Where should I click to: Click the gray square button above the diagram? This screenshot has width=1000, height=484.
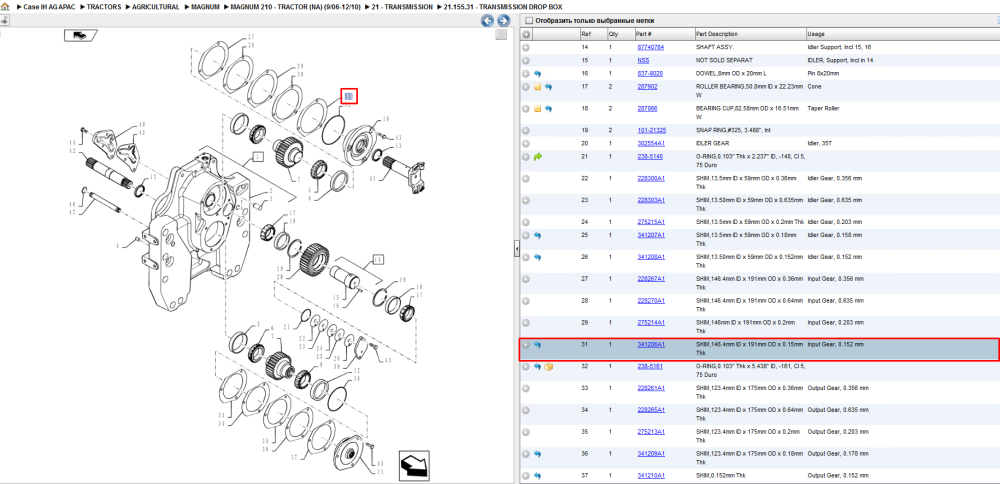(x=501, y=34)
